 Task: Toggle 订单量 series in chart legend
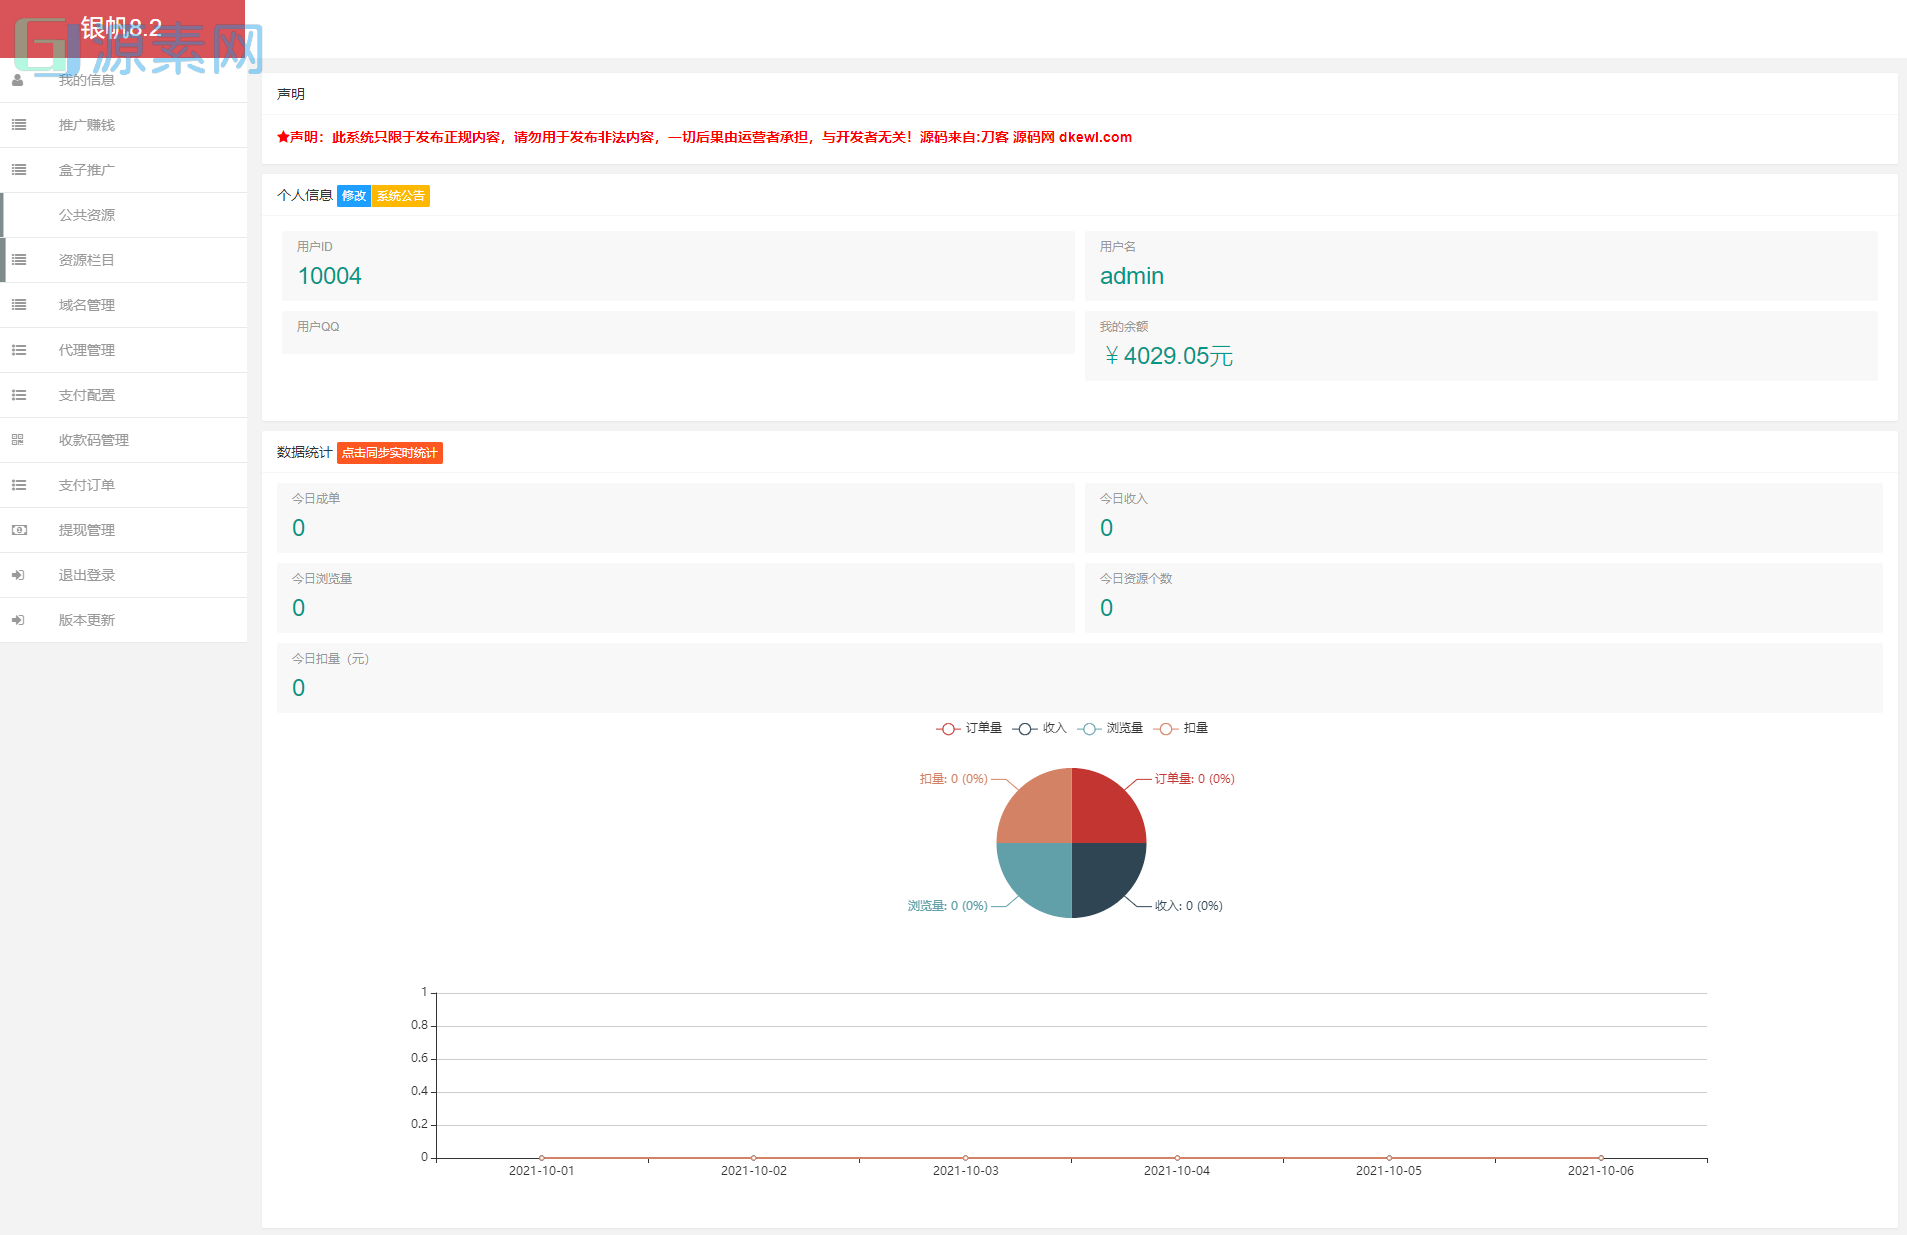(x=969, y=728)
